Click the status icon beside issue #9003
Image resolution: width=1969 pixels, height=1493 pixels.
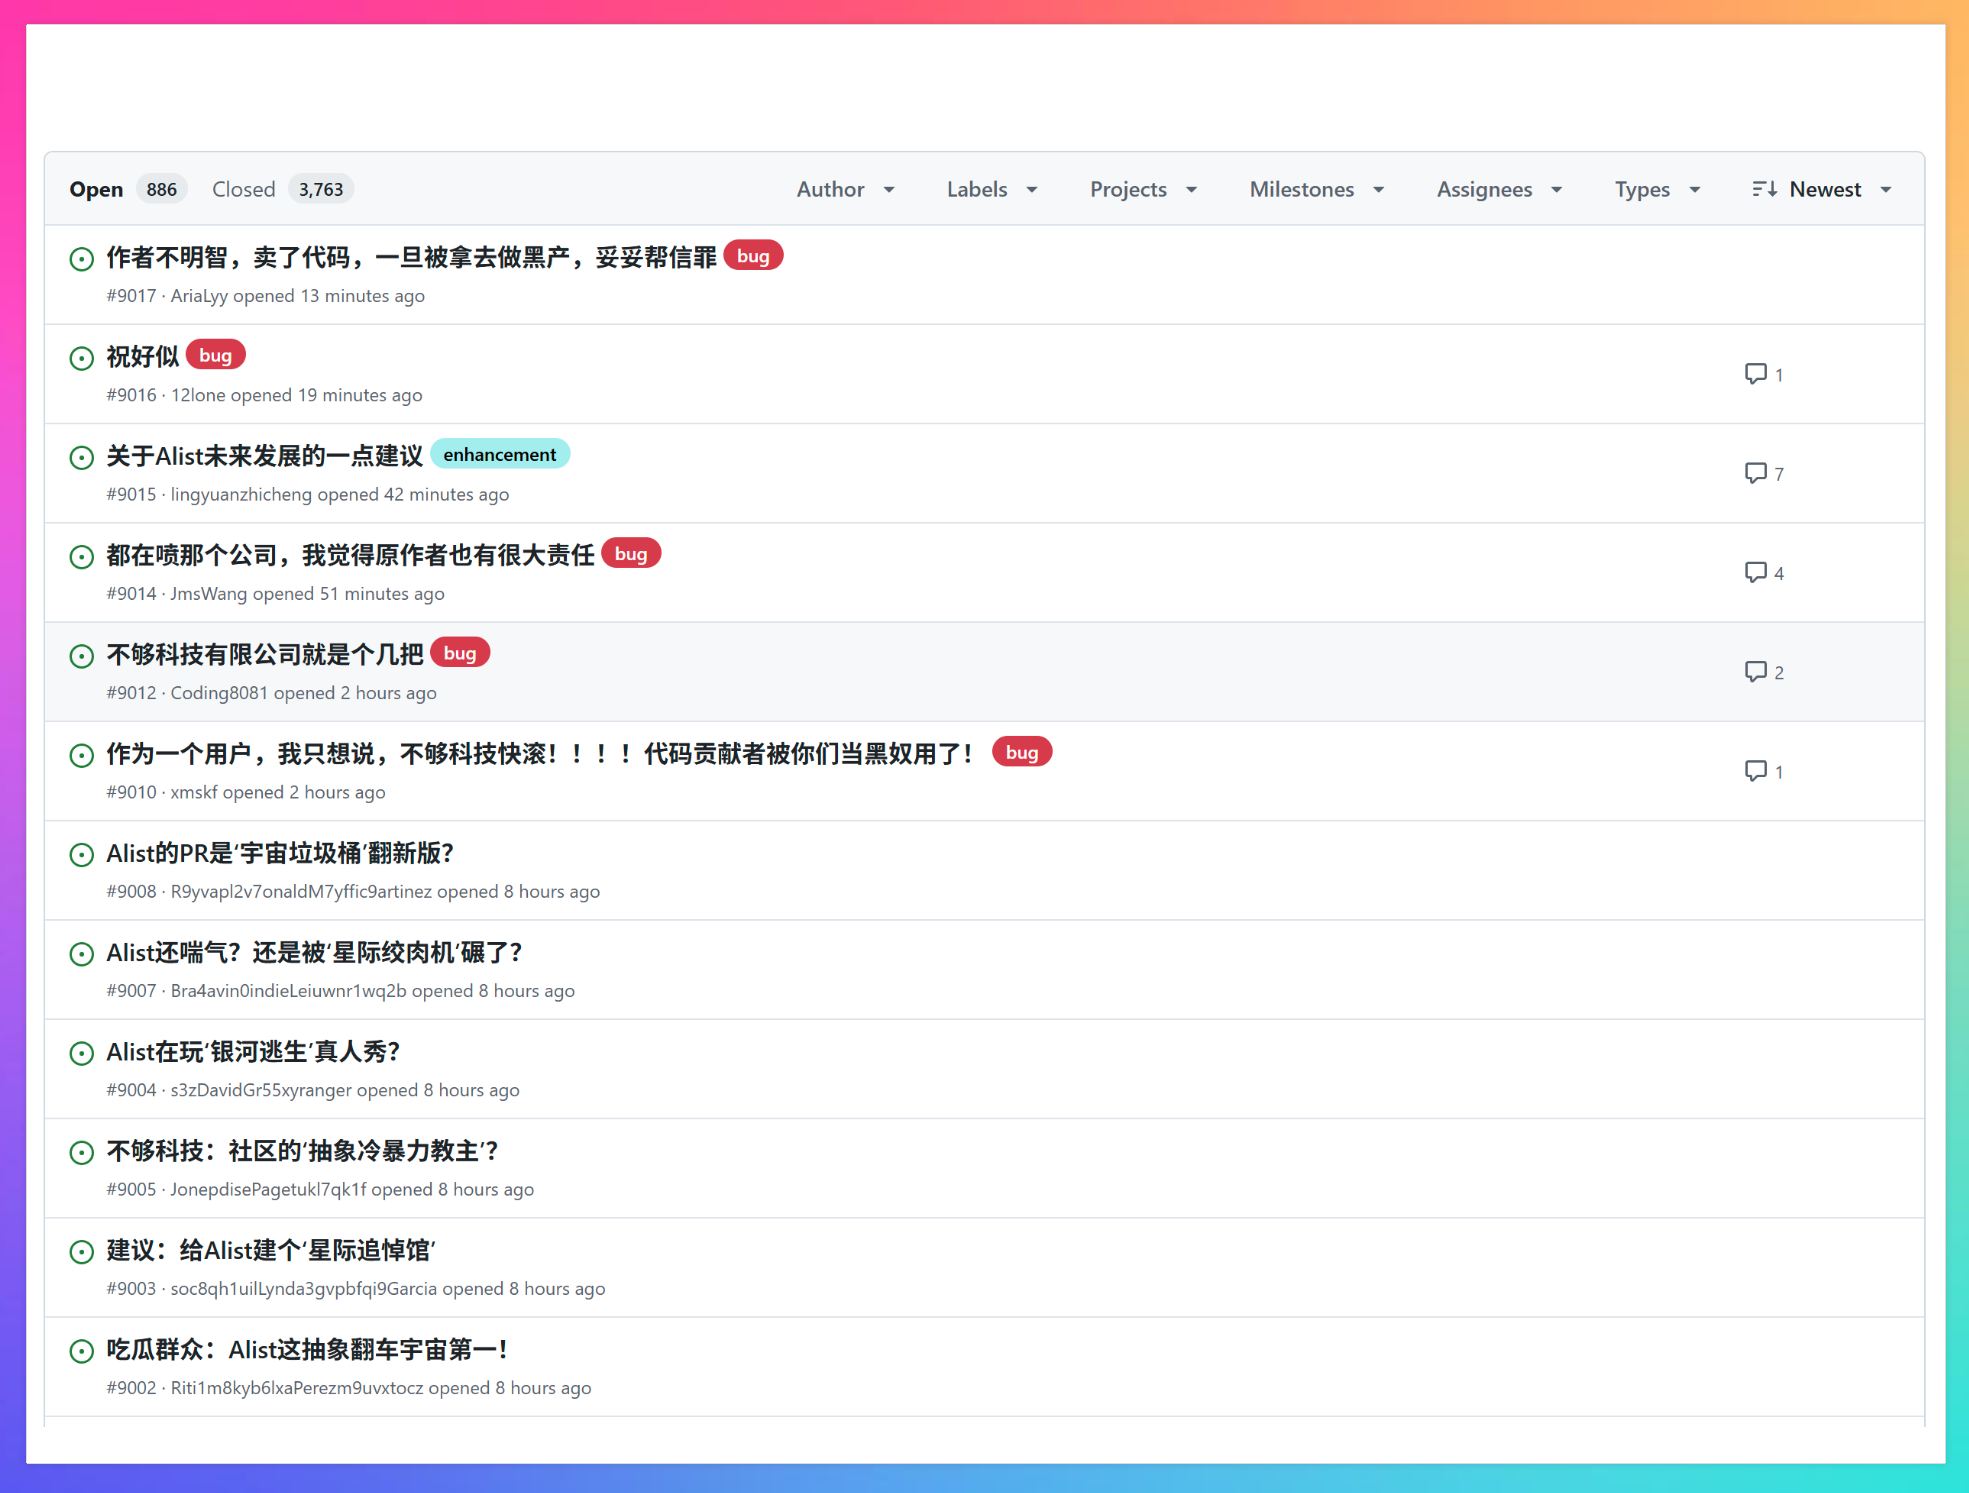[x=81, y=1252]
